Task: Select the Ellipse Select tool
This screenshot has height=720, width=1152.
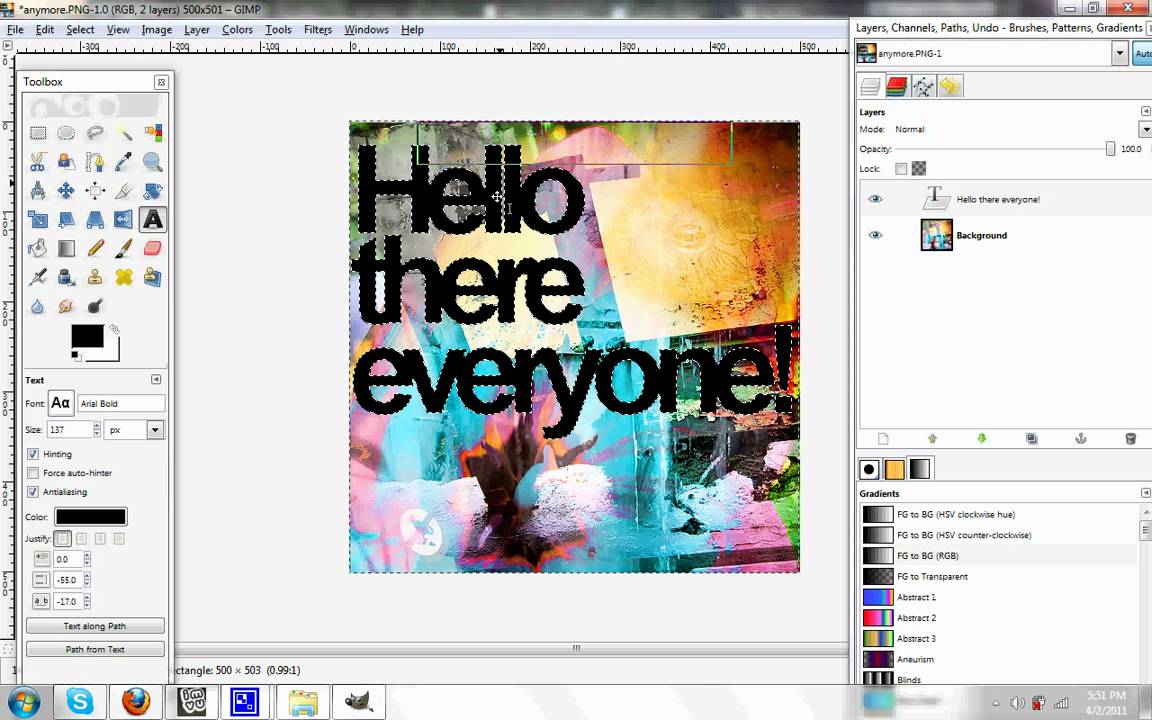Action: coord(66,133)
